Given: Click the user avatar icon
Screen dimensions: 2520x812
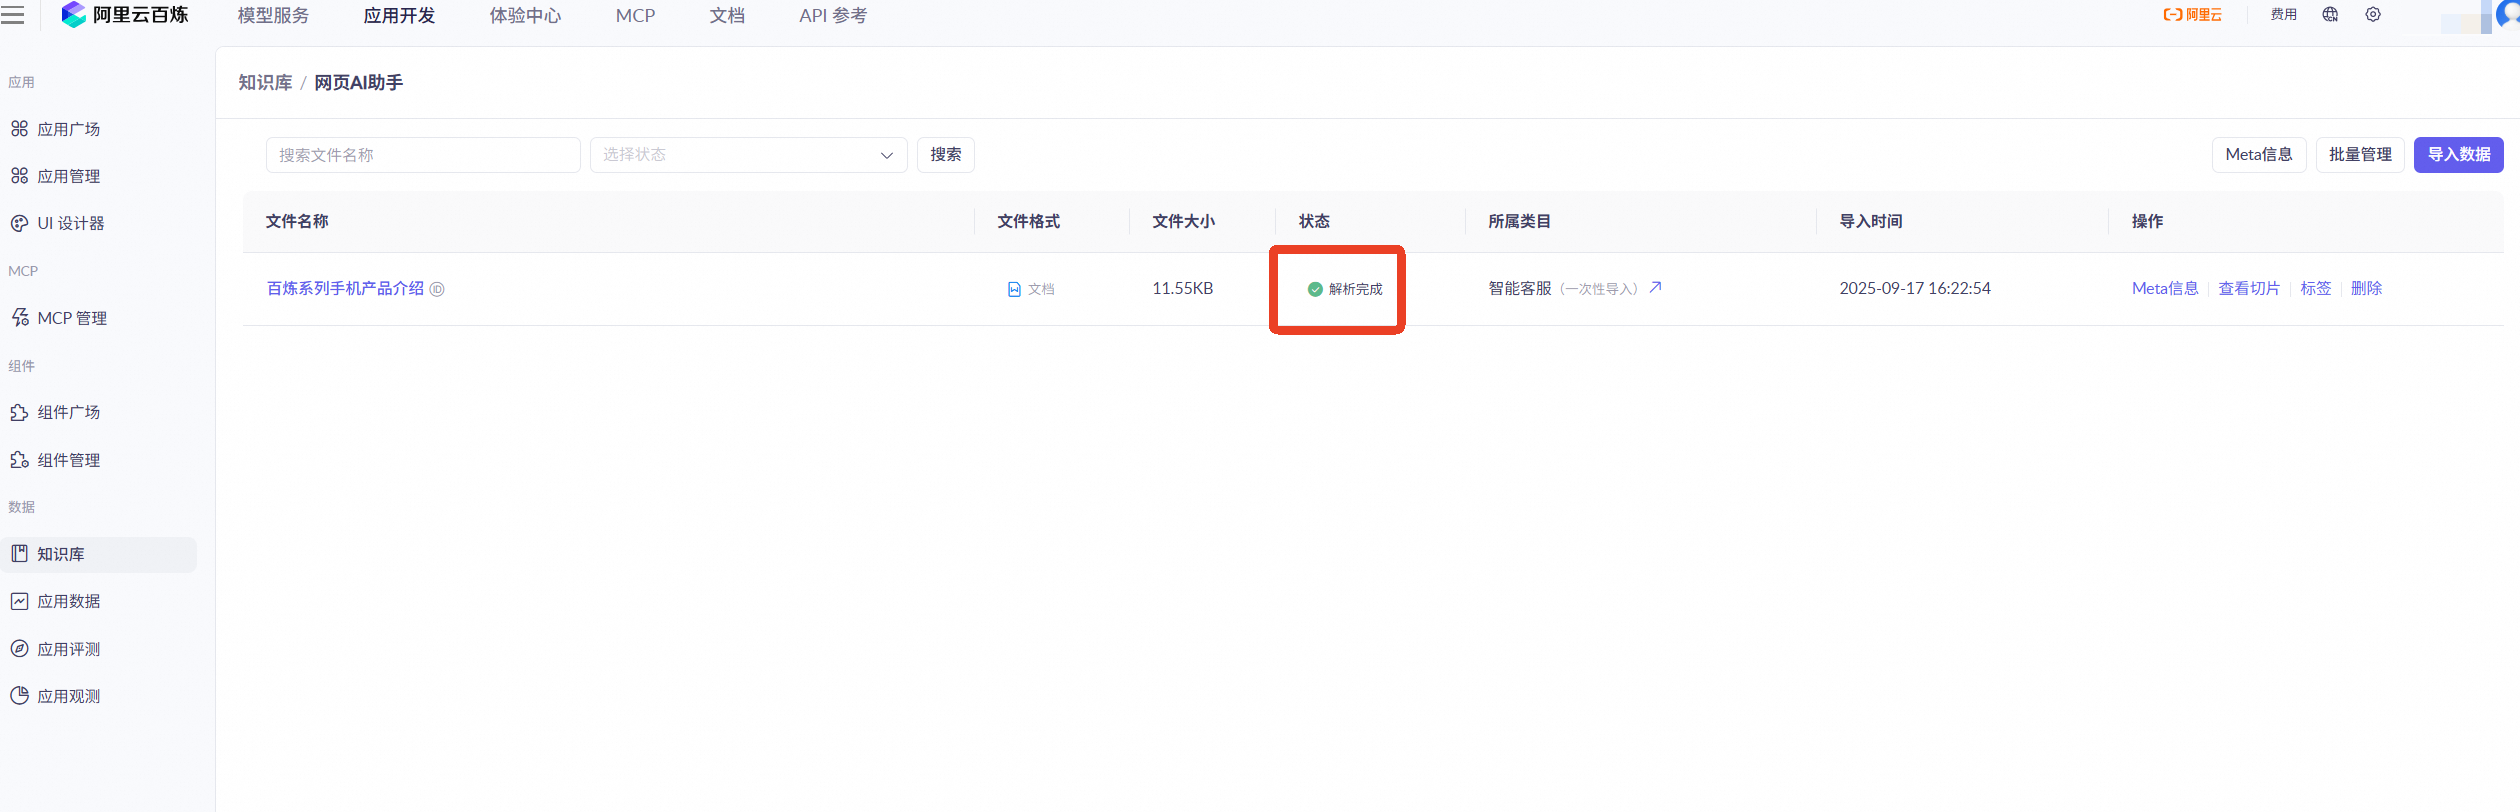Looking at the screenshot, I should coord(2508,15).
